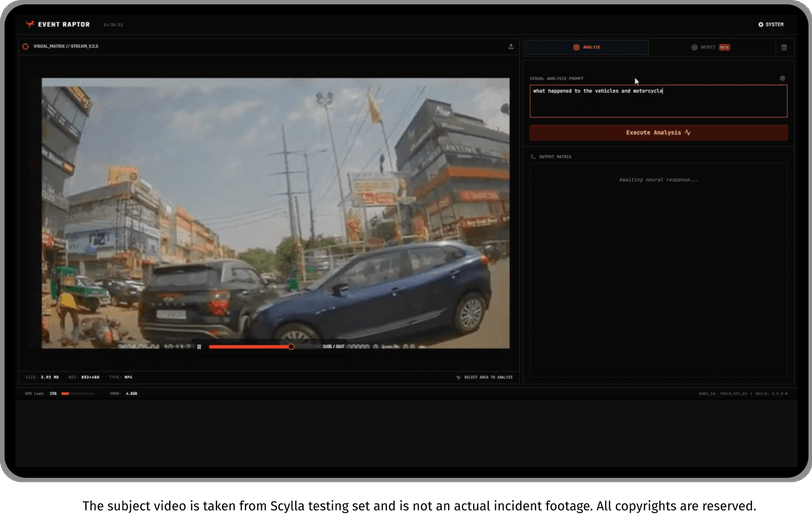
Task: Focus the visual analysis prompt text field
Action: click(658, 102)
